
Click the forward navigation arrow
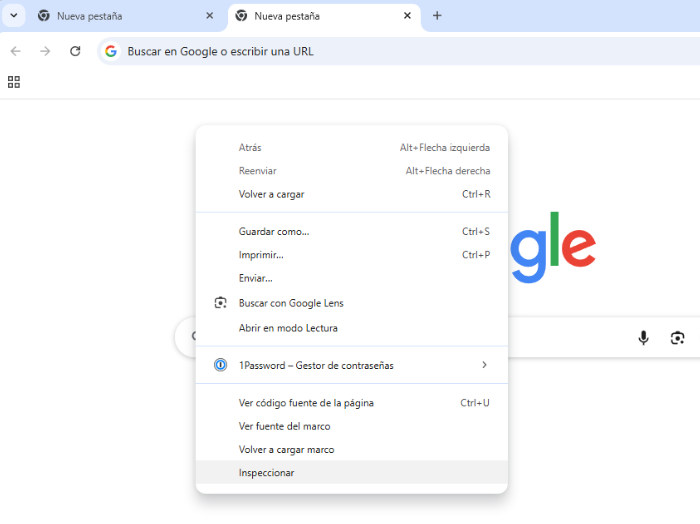point(45,51)
